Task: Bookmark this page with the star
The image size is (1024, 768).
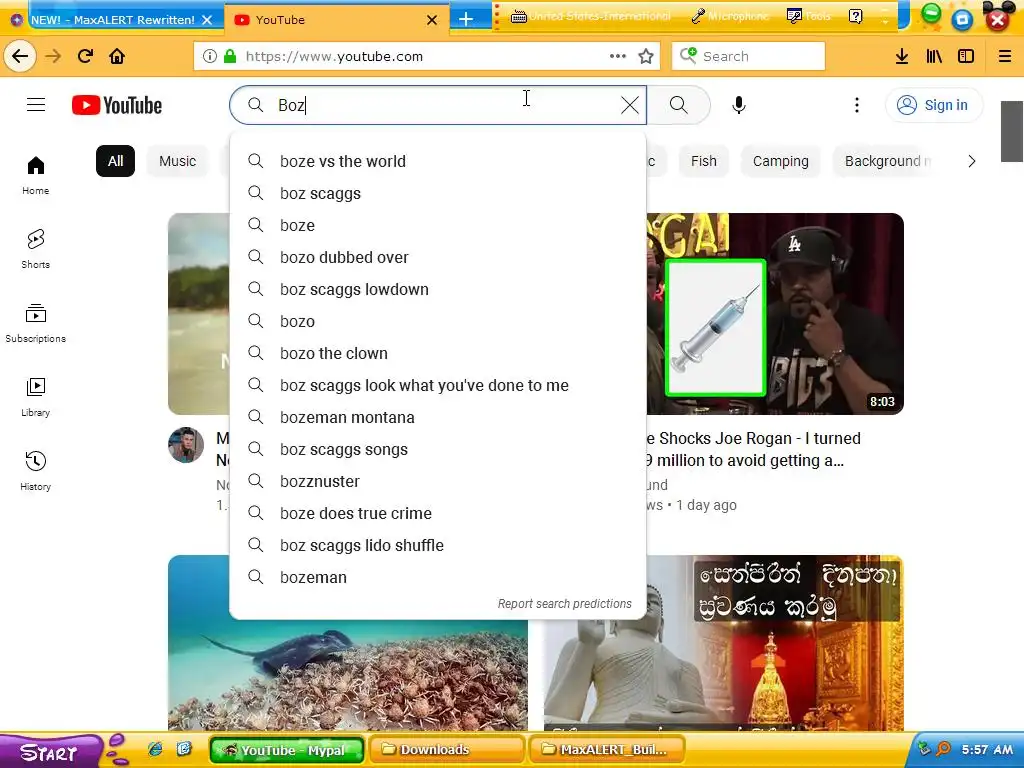Action: [x=646, y=56]
